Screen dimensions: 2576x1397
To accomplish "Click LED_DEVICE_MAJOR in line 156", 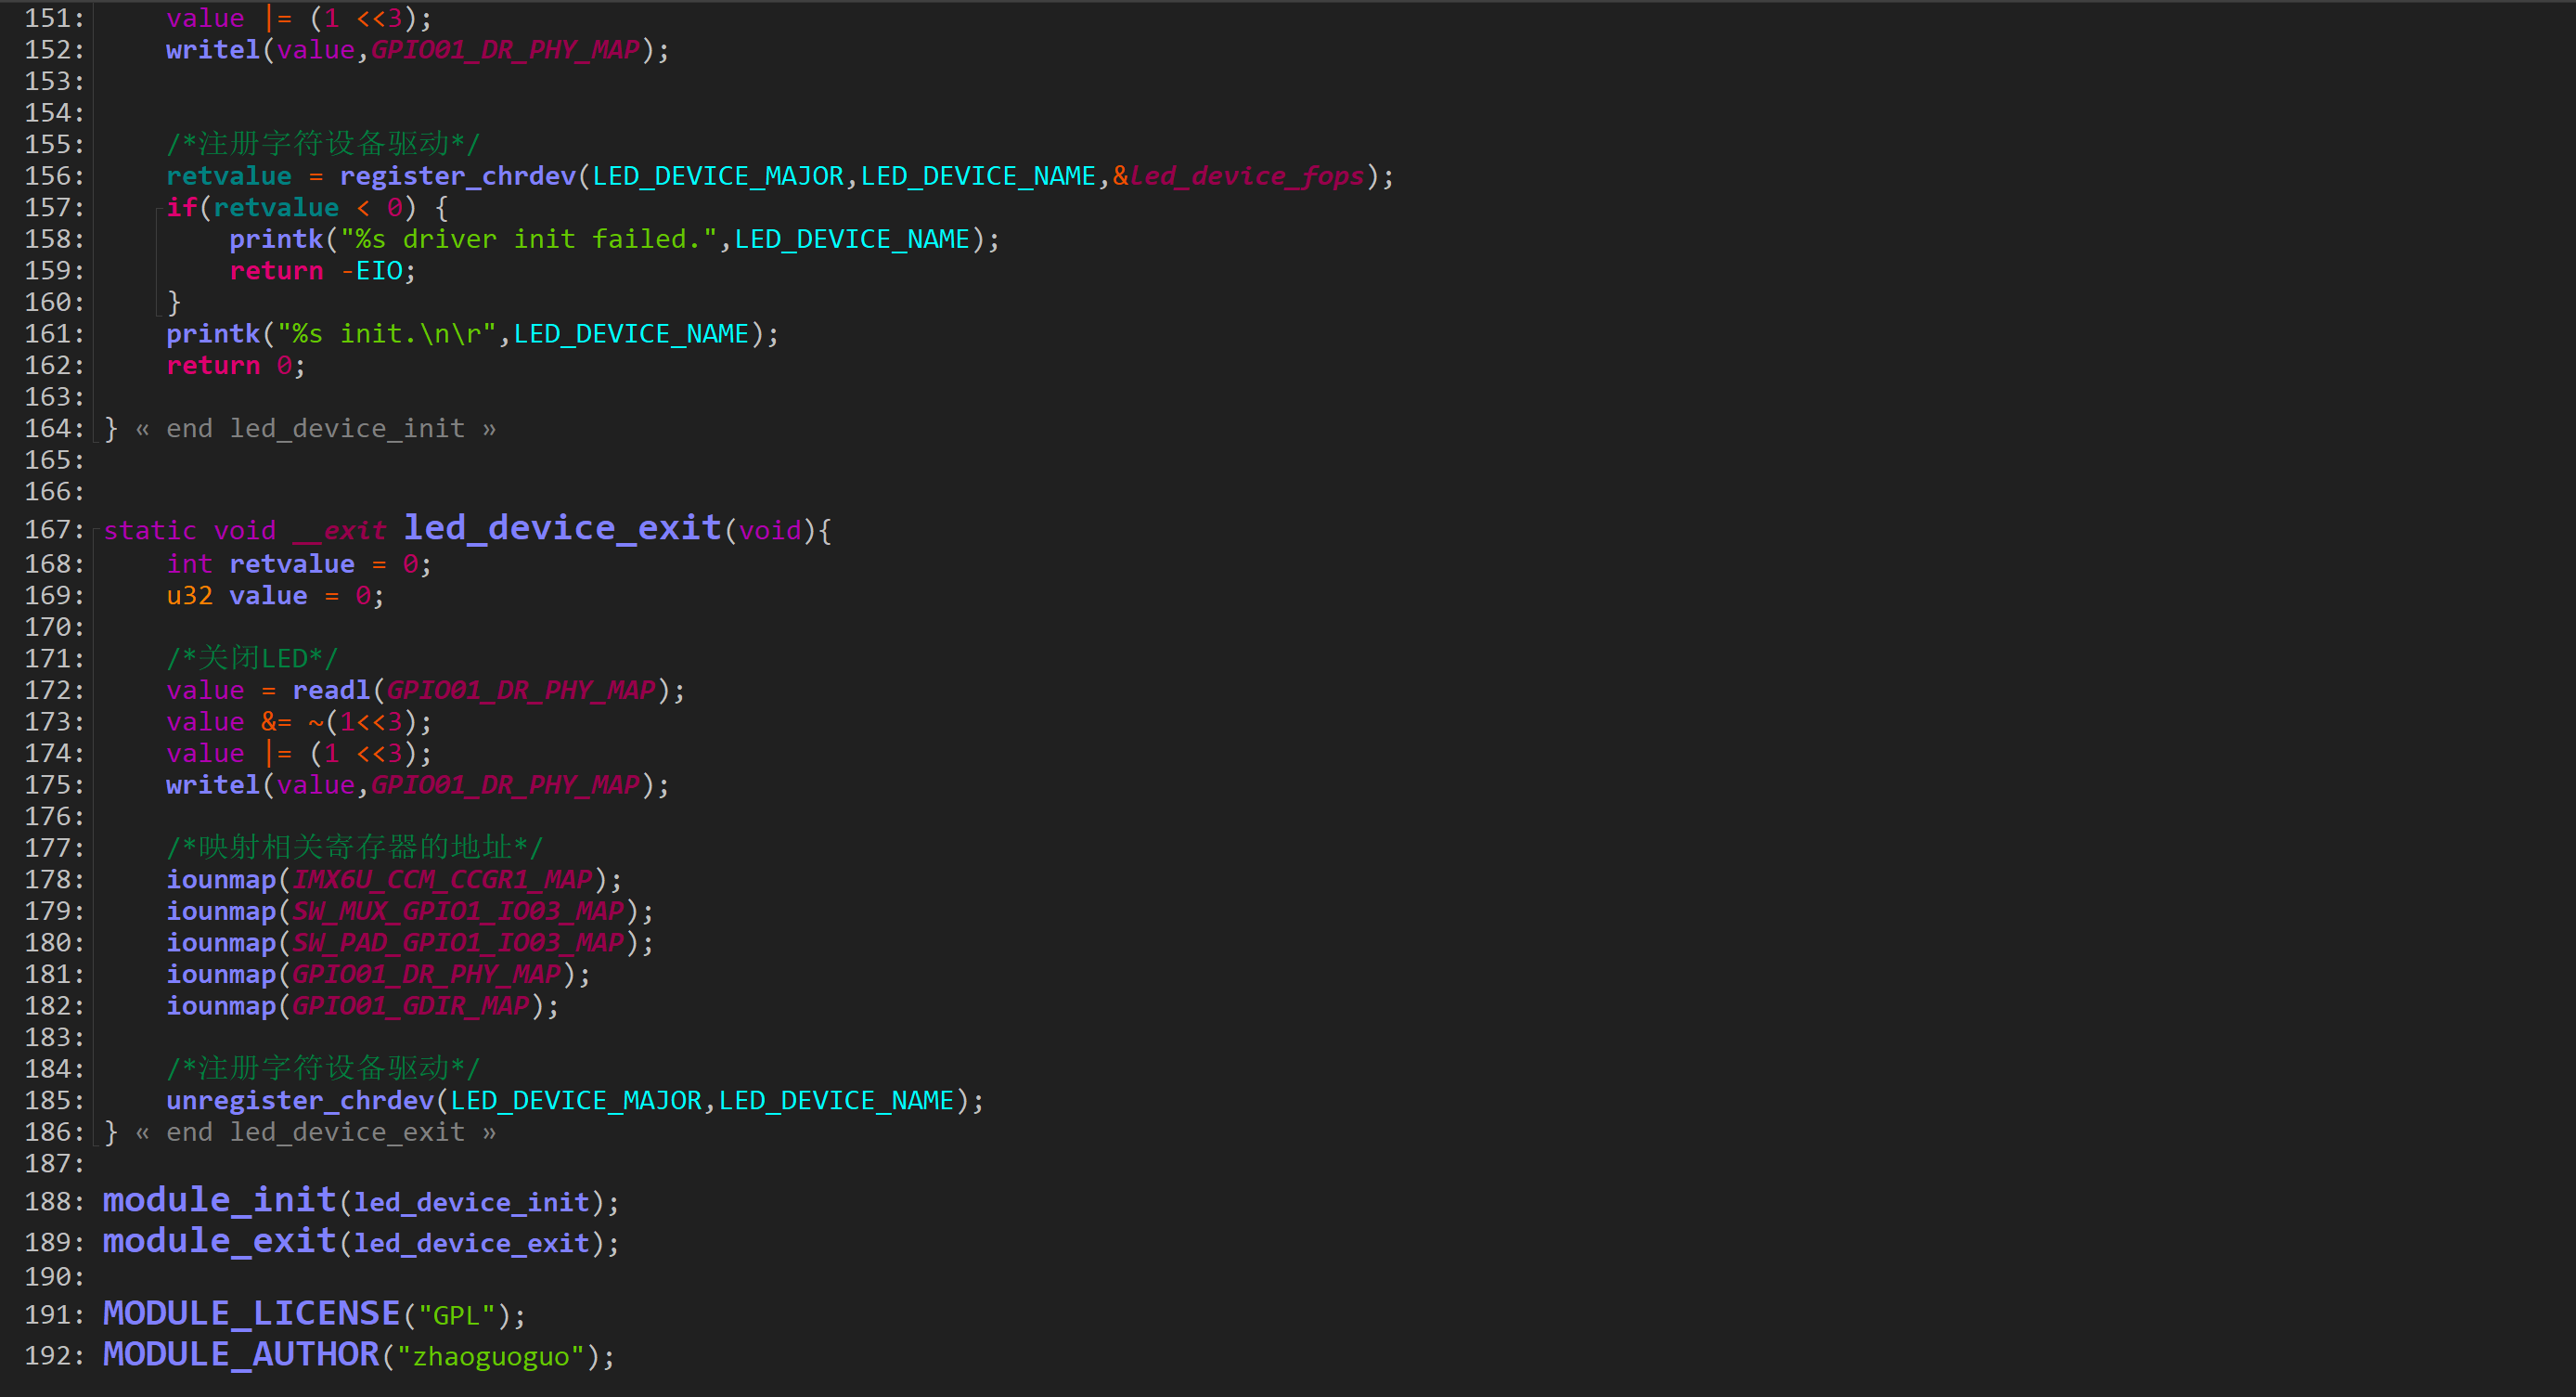I will click(x=718, y=176).
